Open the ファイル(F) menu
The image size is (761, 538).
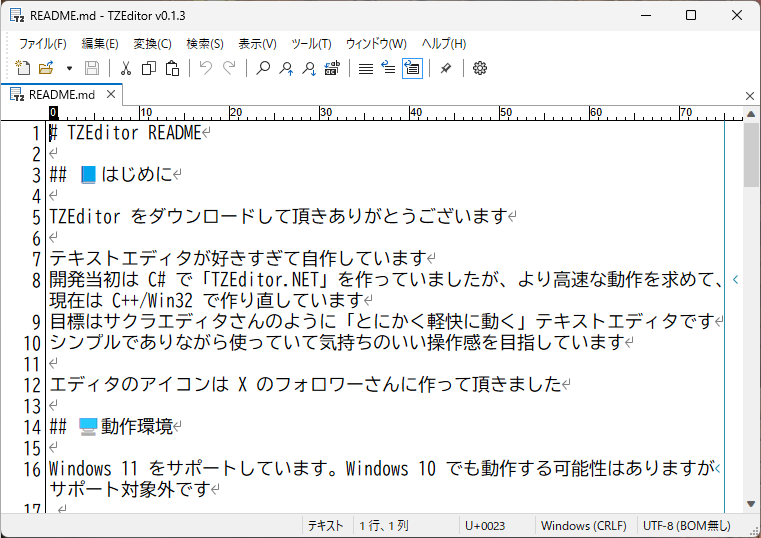[42, 44]
